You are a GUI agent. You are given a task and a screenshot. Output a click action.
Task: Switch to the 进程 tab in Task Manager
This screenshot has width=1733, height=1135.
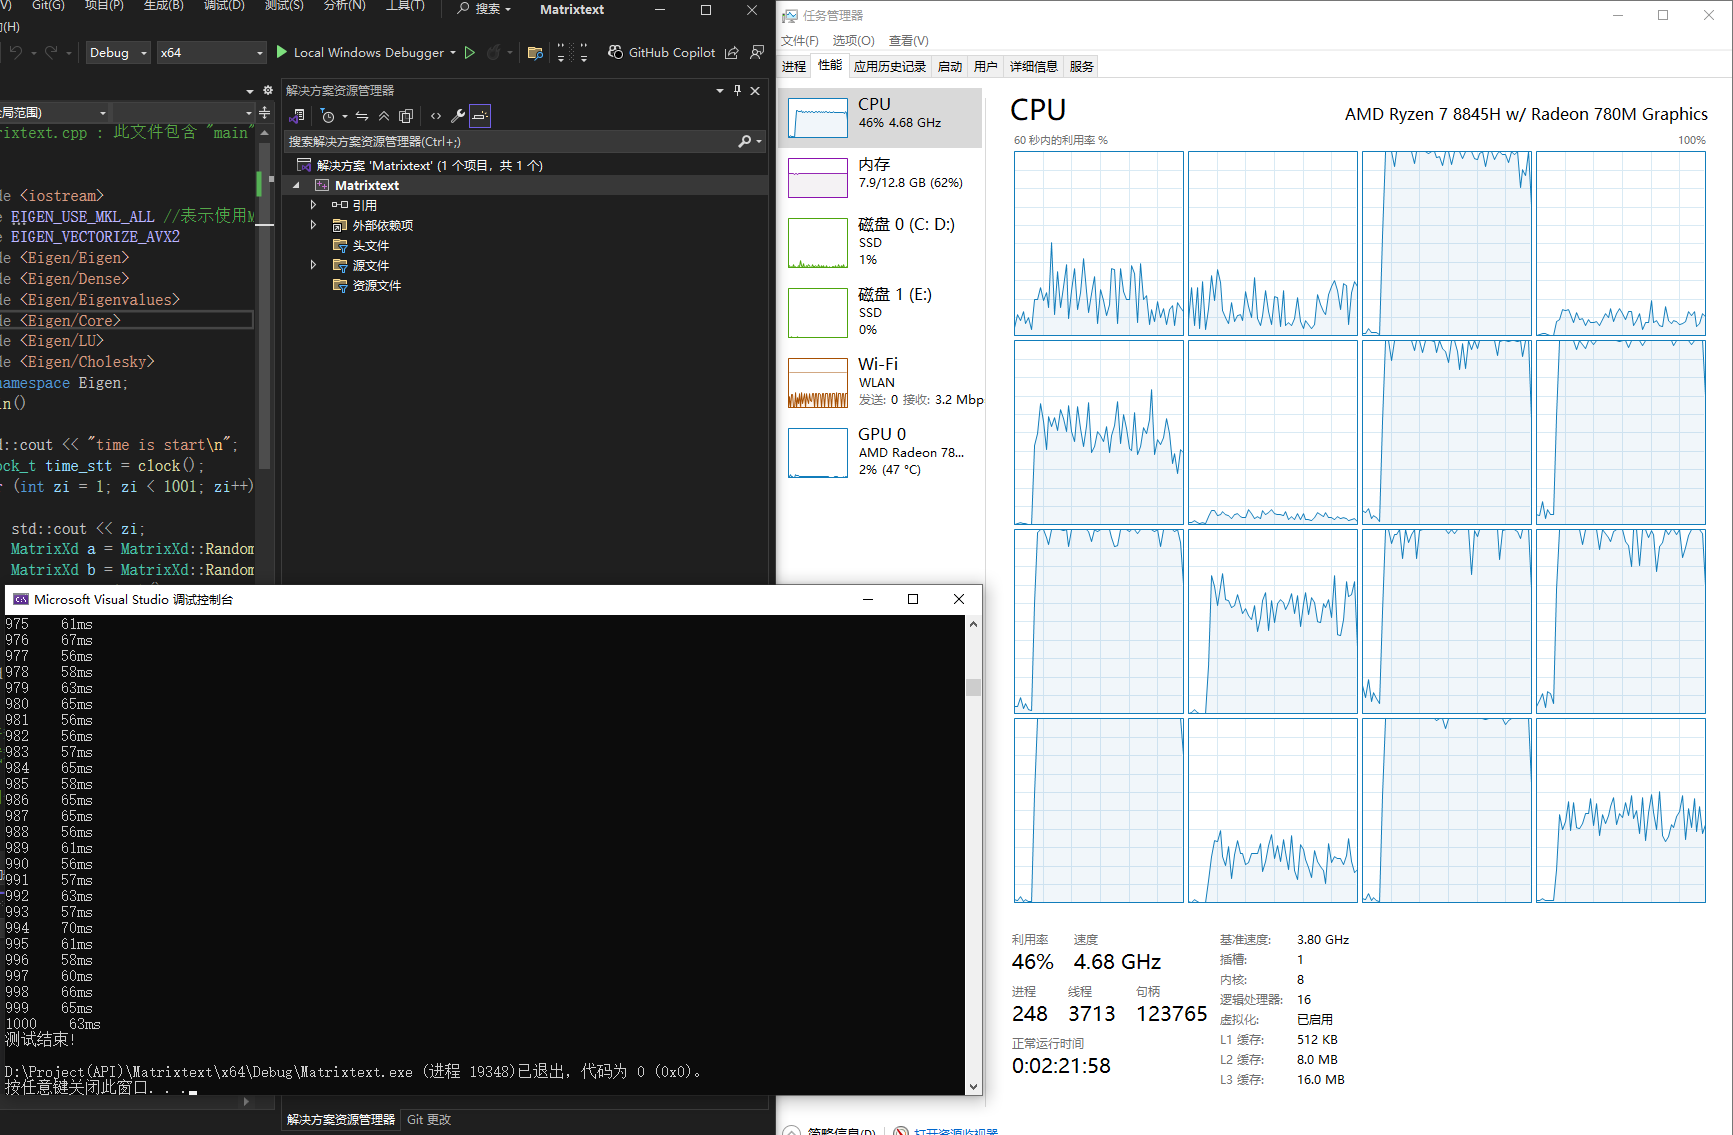coord(793,66)
